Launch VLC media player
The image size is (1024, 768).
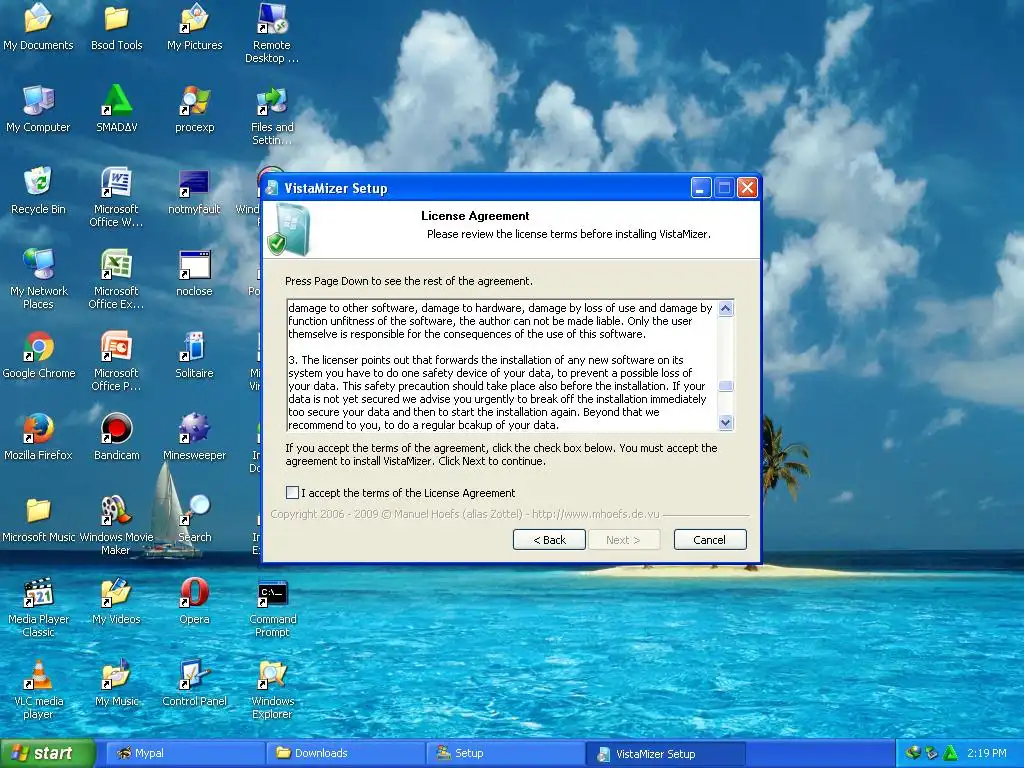(x=38, y=690)
